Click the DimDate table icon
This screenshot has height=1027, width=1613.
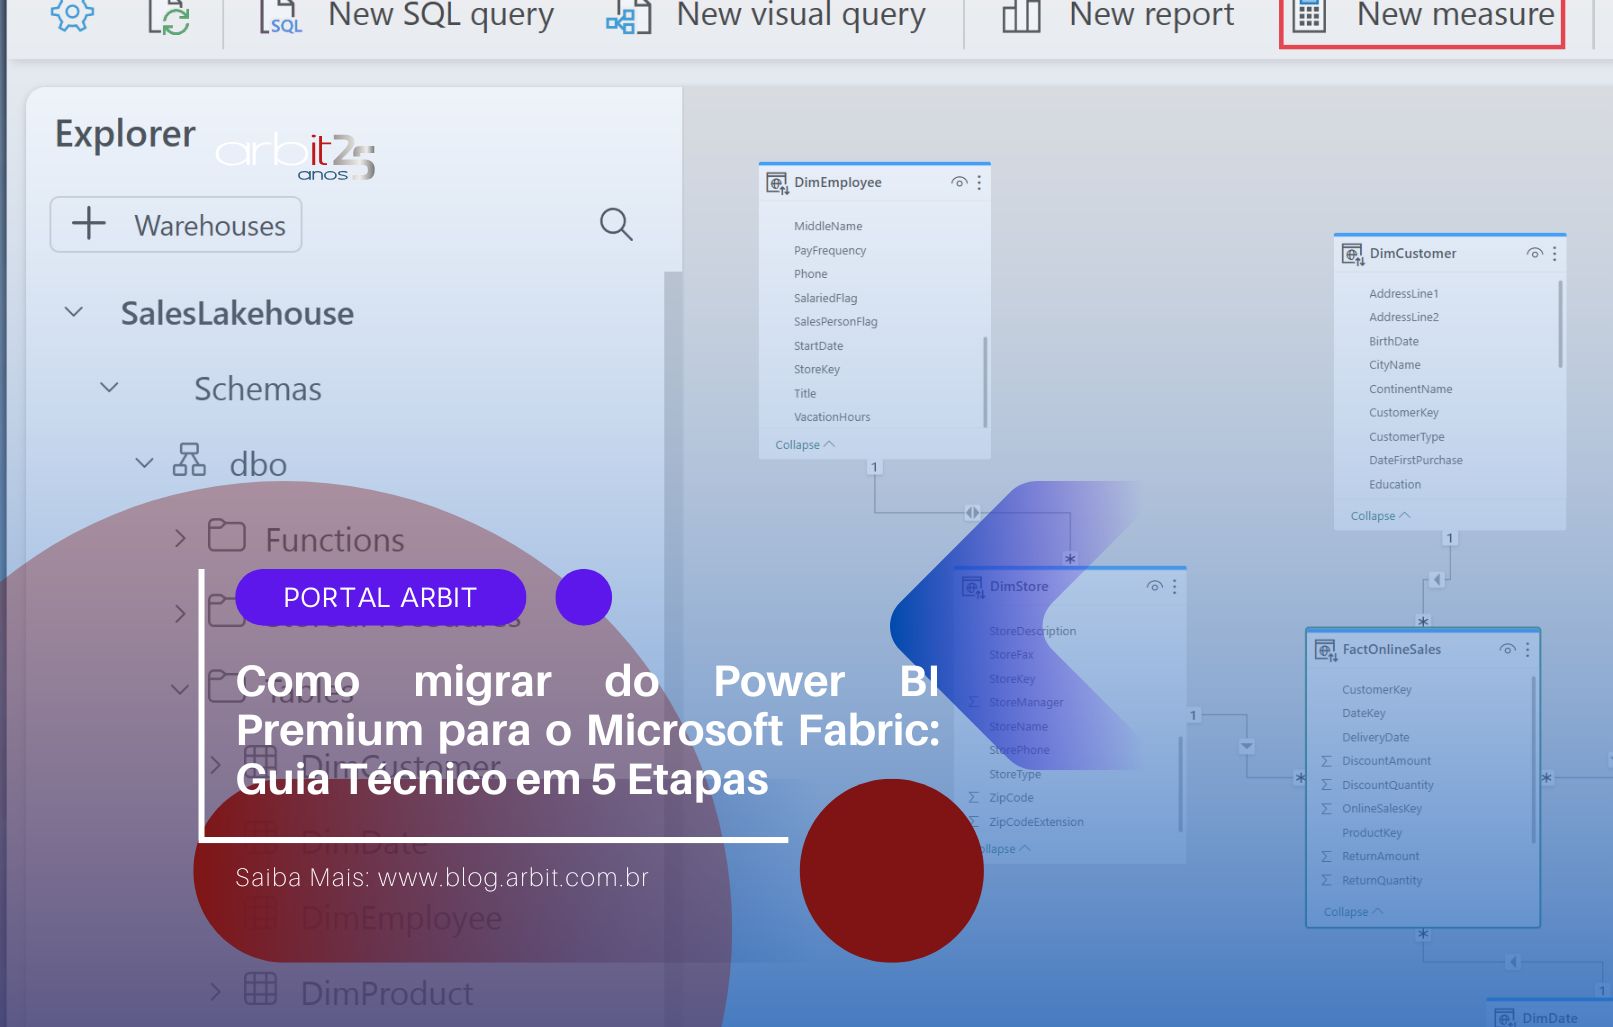click(x=1505, y=1017)
